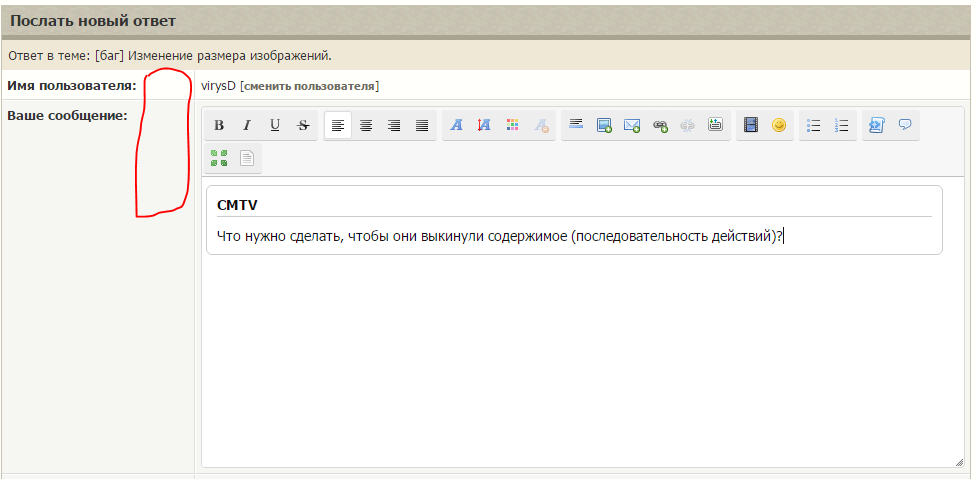This screenshot has height=479, width=976.
Task: Click the 'Ваше сообщение:' label
Action: point(67,115)
